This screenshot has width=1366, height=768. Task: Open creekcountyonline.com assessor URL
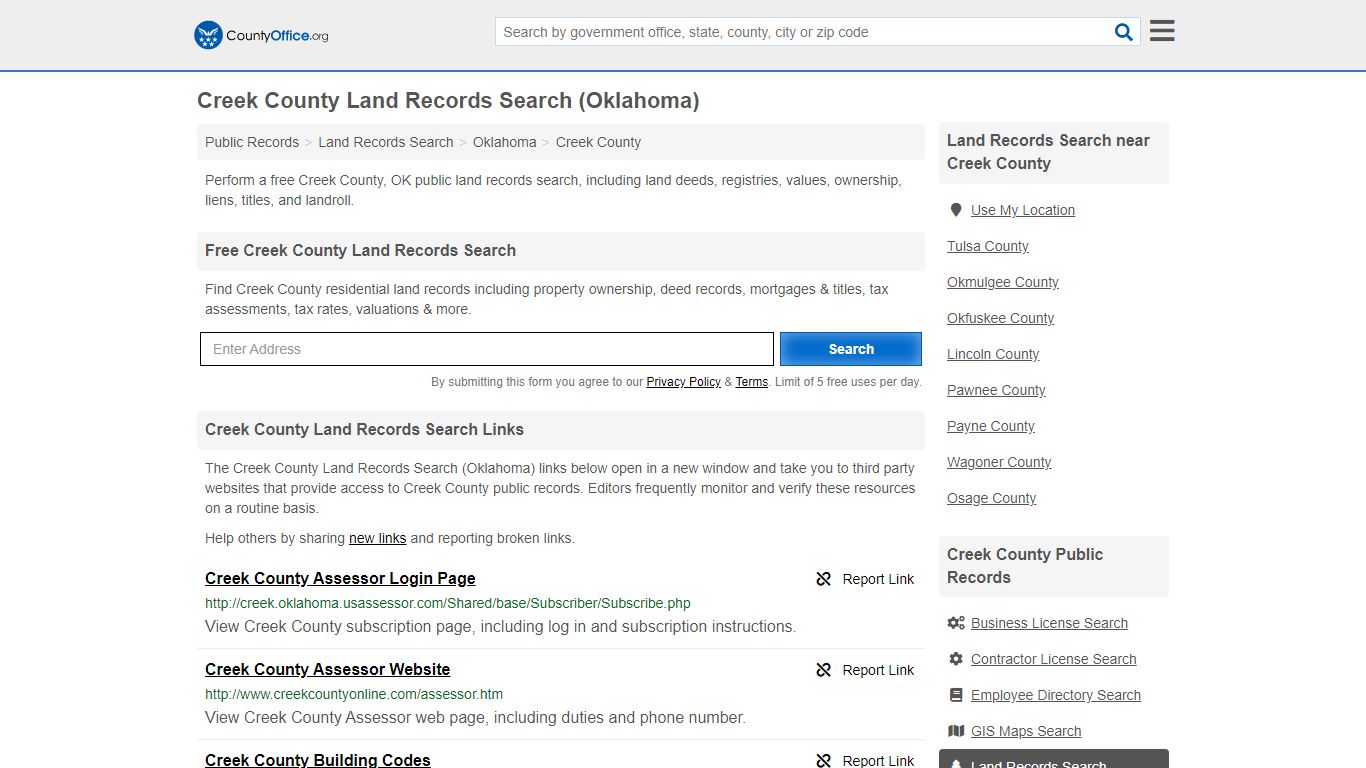tap(354, 694)
